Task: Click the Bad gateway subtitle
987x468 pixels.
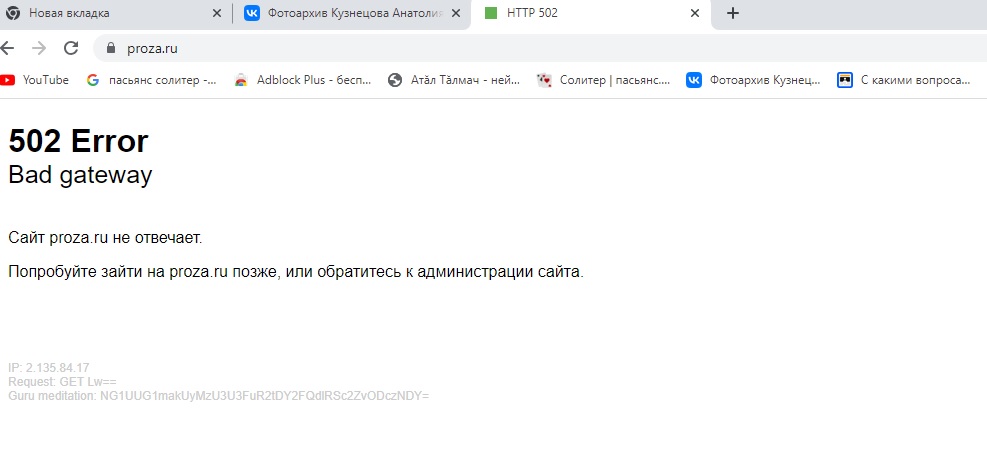Action: [x=80, y=175]
